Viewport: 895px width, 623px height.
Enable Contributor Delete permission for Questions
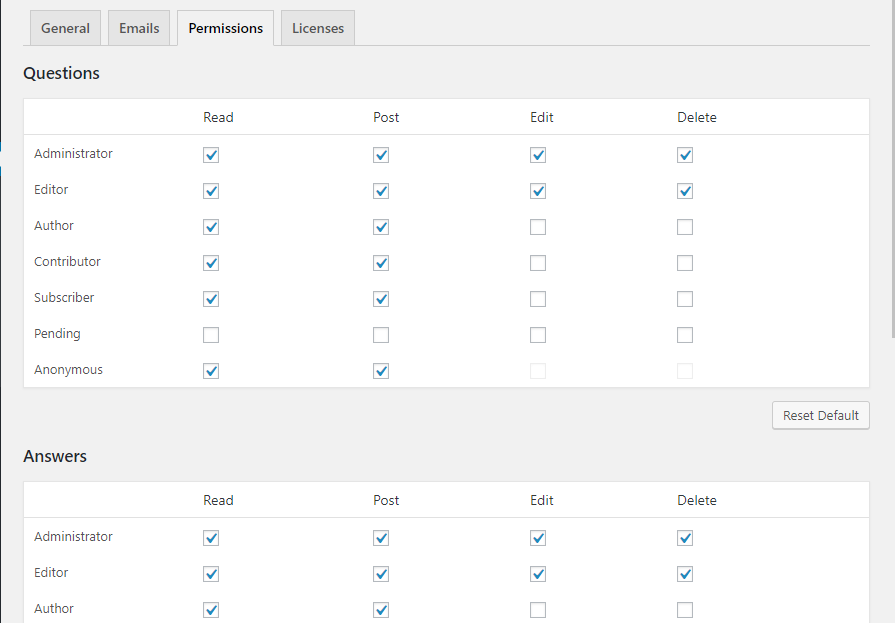point(685,263)
